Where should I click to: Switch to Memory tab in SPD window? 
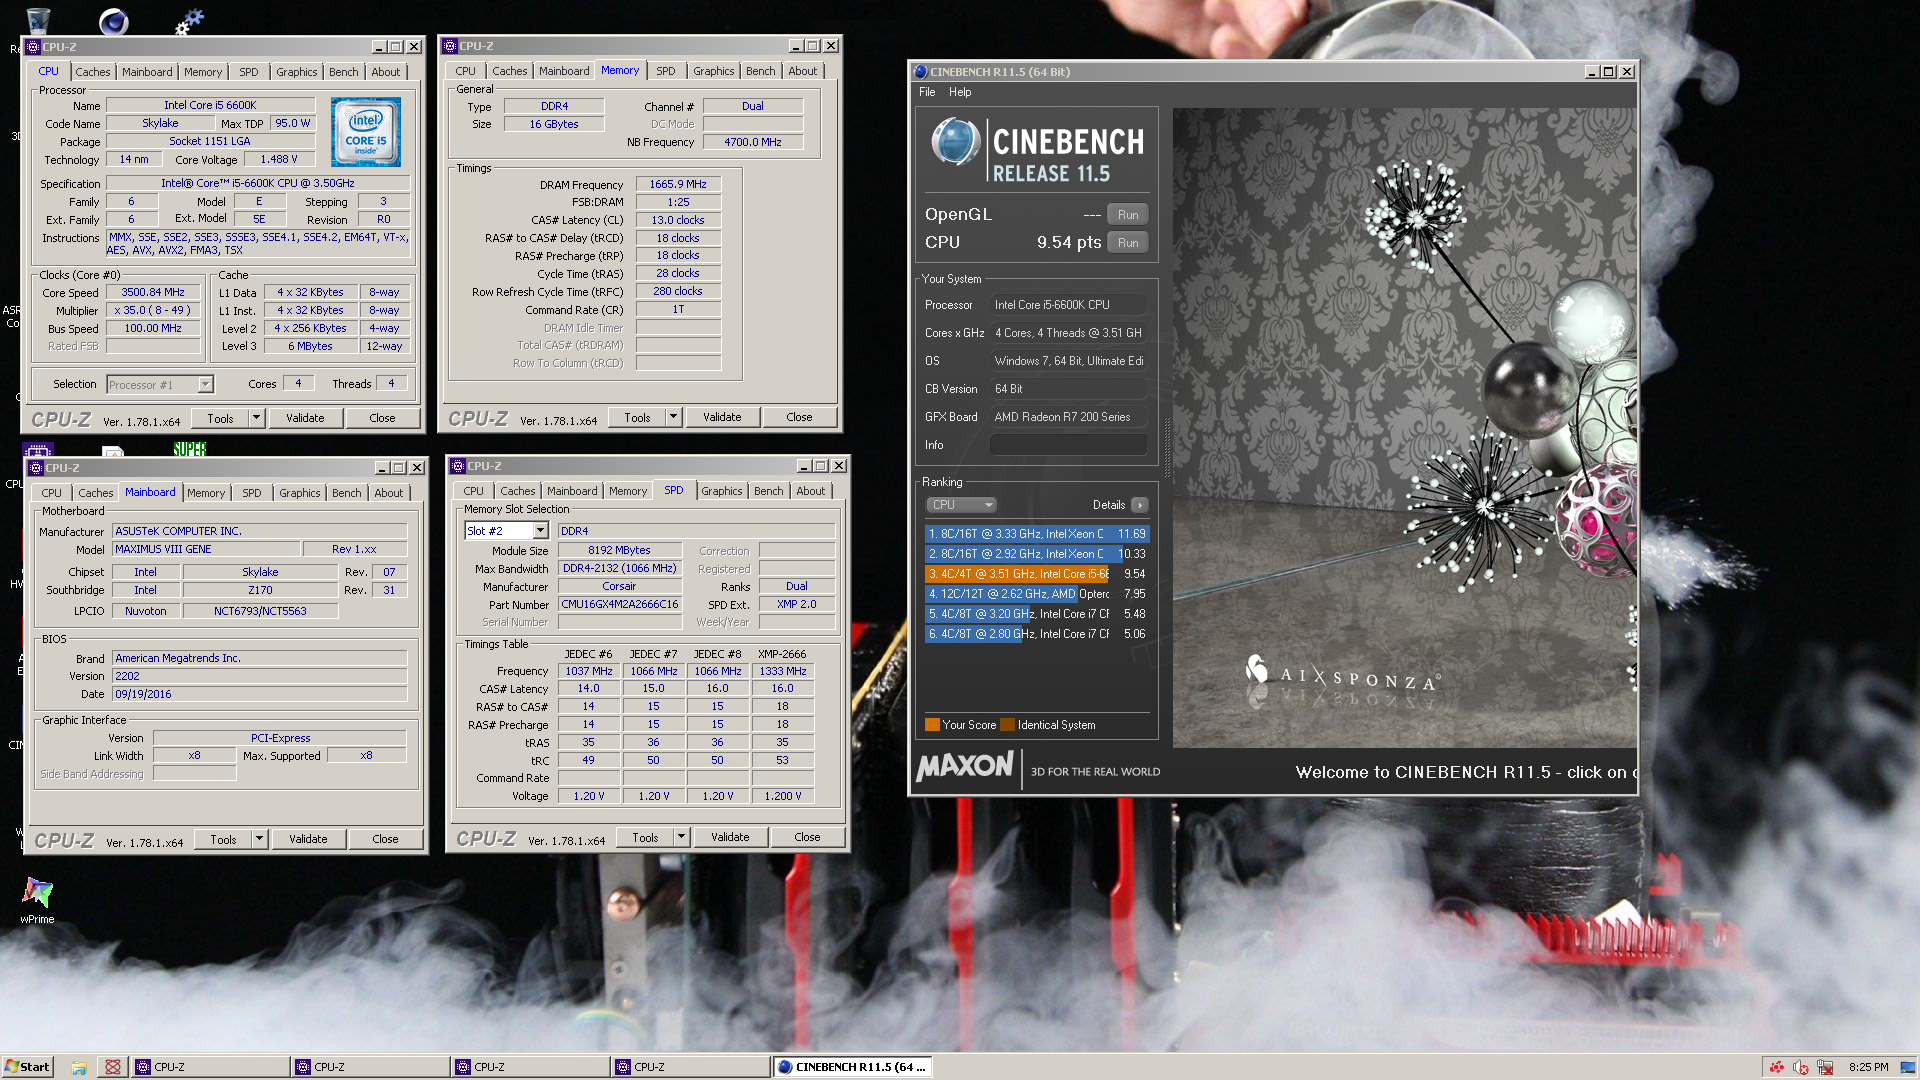[628, 491]
